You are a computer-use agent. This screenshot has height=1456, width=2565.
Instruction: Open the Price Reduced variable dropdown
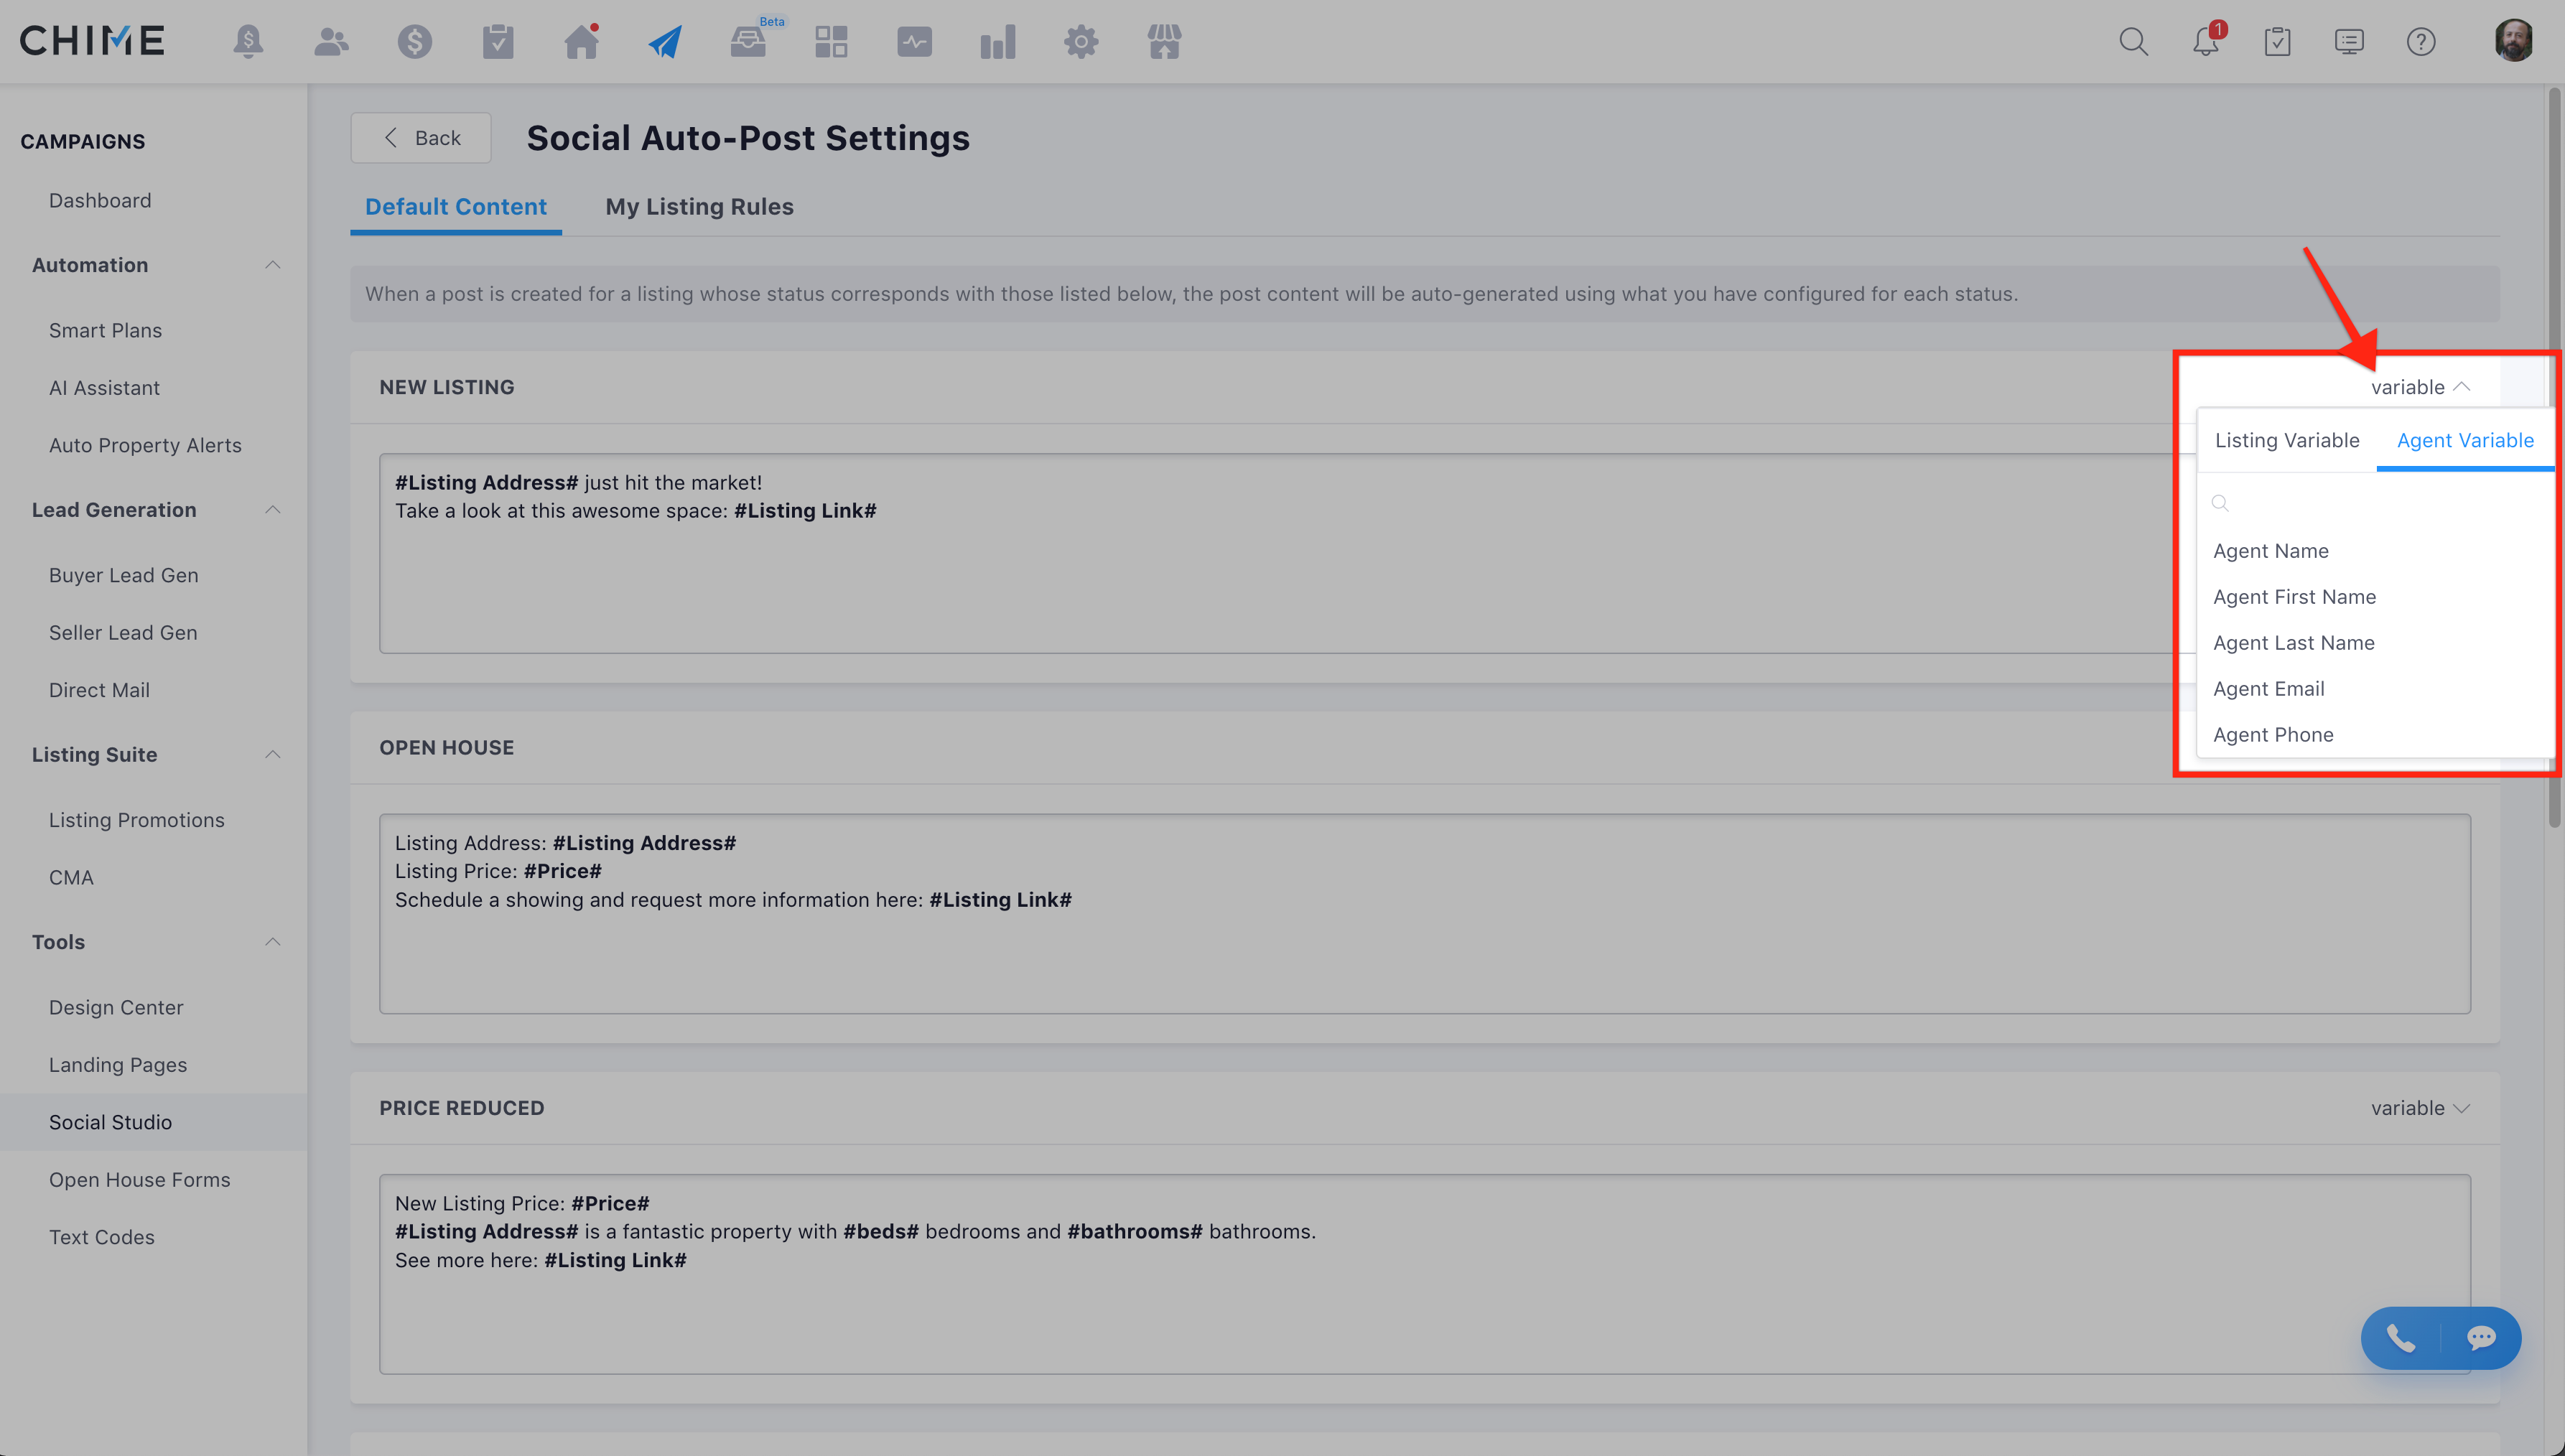2420,1108
